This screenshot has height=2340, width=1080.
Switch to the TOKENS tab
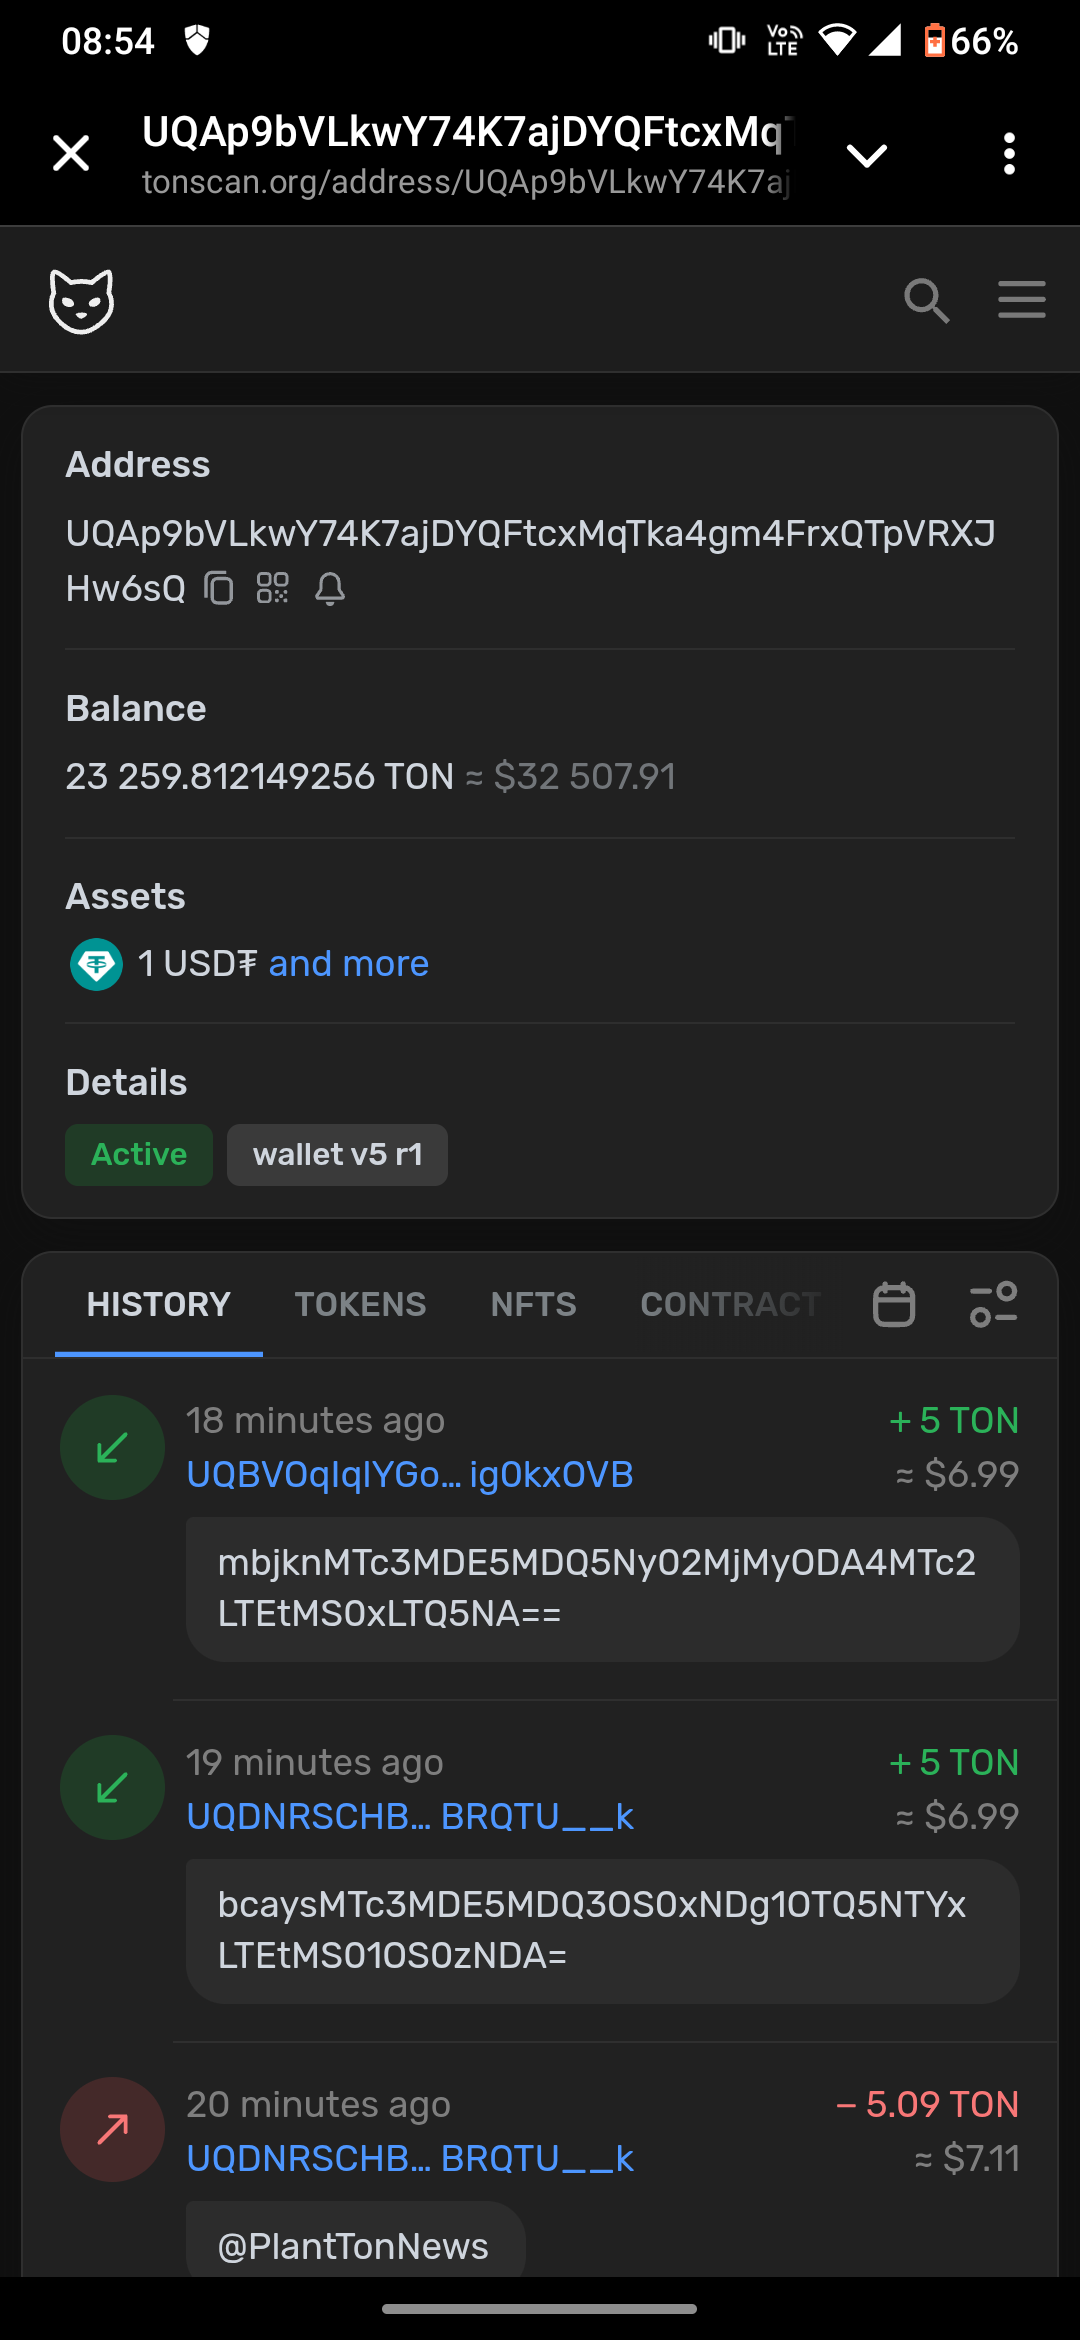click(360, 1304)
